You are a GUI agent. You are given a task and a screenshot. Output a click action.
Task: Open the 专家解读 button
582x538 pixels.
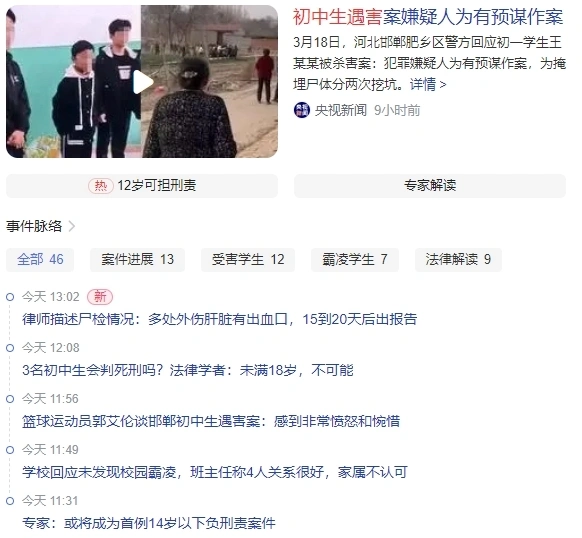[x=430, y=186]
